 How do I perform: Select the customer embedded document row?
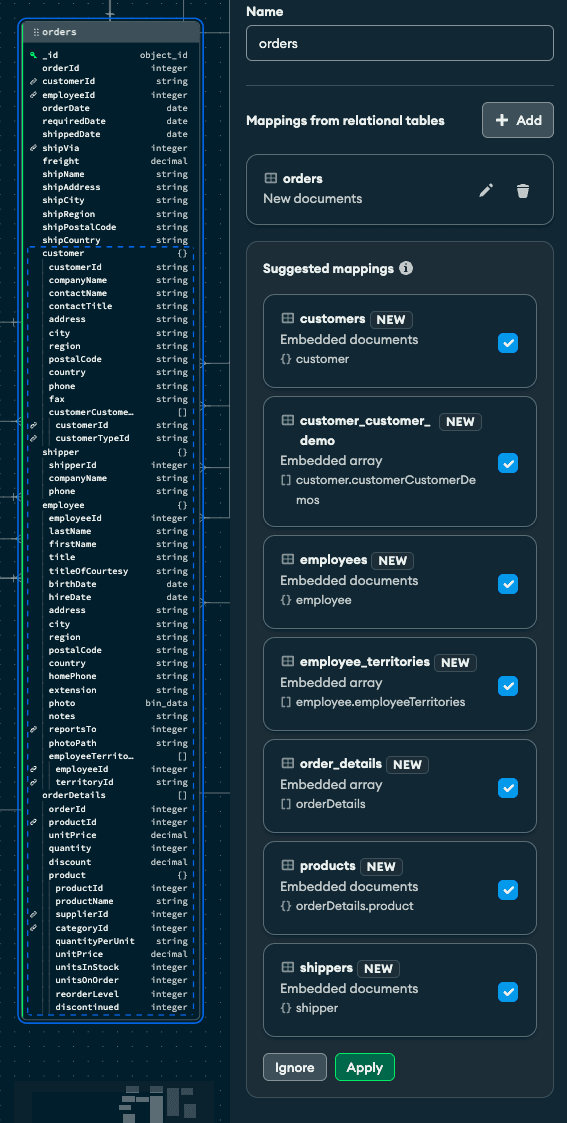111,254
